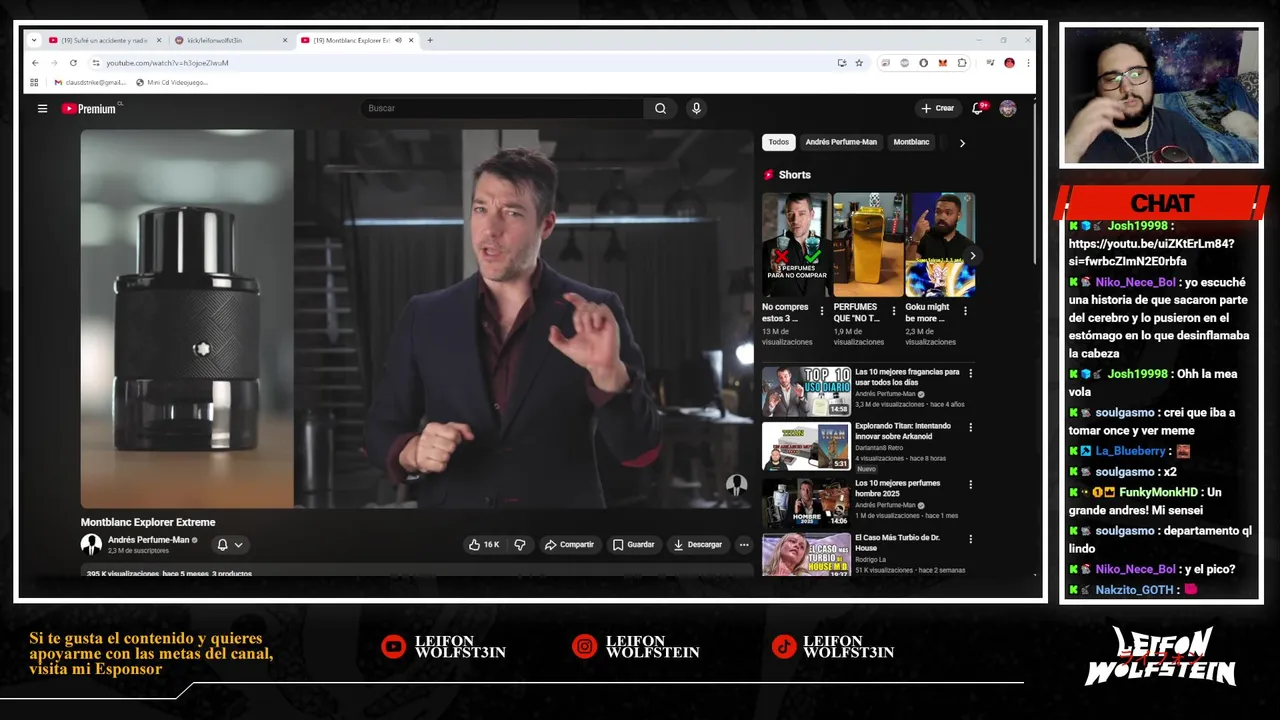Open the Andrés Perfume-Man channel name link
Image resolution: width=1280 pixels, height=720 pixels.
[148, 540]
